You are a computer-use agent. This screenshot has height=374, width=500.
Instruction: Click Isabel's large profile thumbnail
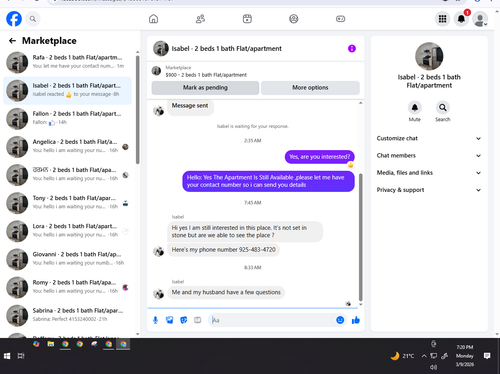point(429,56)
